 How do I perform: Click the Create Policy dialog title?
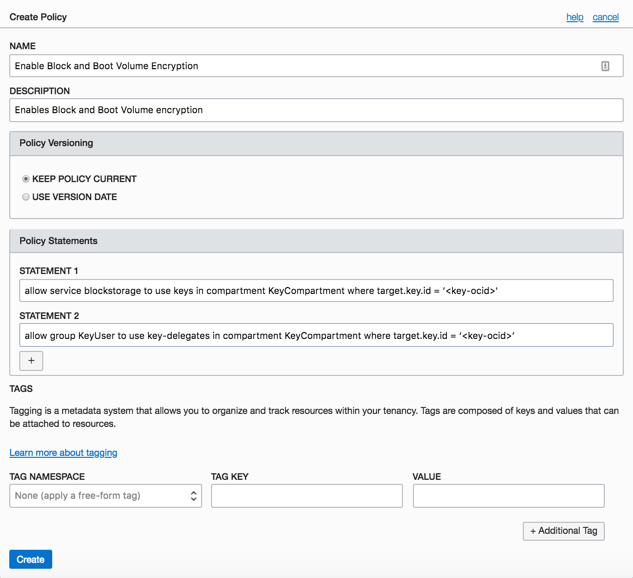point(38,17)
